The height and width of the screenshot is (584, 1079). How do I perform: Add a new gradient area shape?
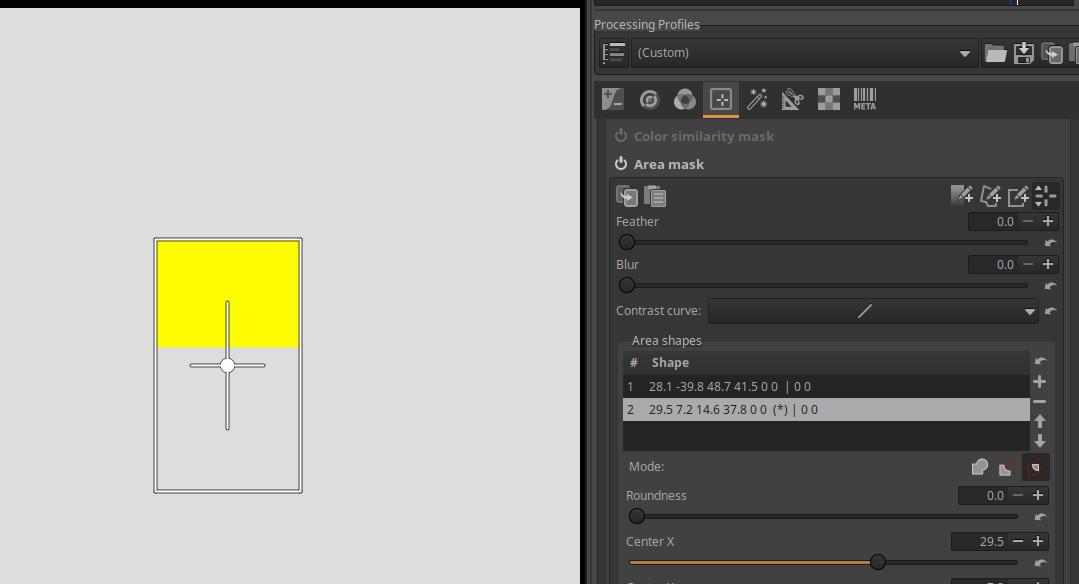click(962, 196)
